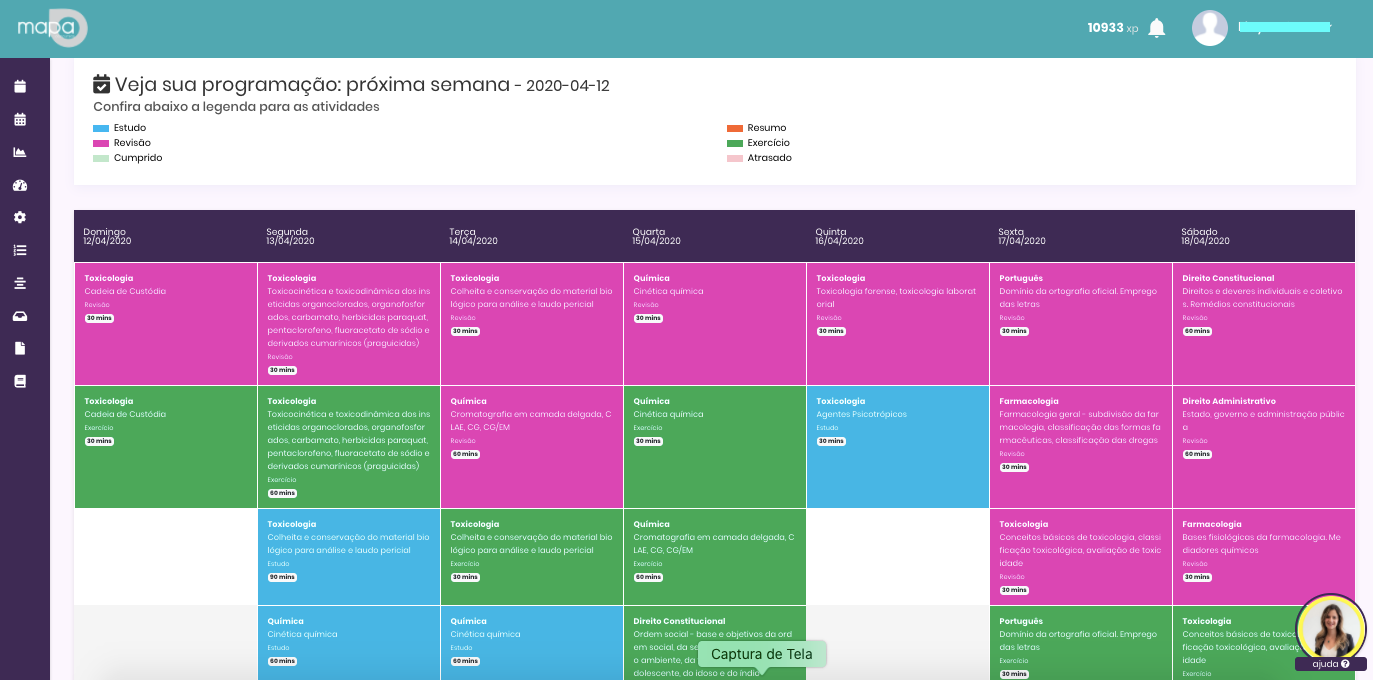Open the inbox tray icon in sidebar

pos(20,316)
